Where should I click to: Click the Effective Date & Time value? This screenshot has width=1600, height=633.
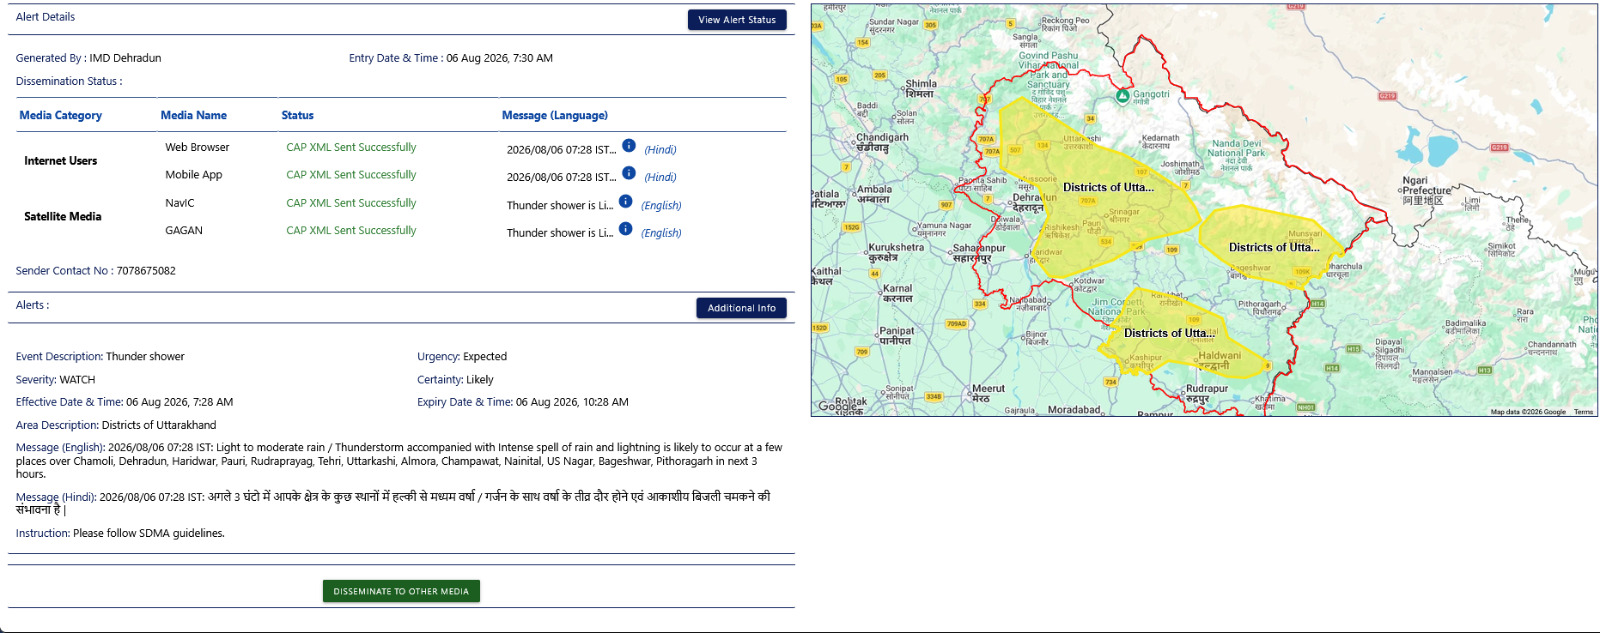[179, 402]
